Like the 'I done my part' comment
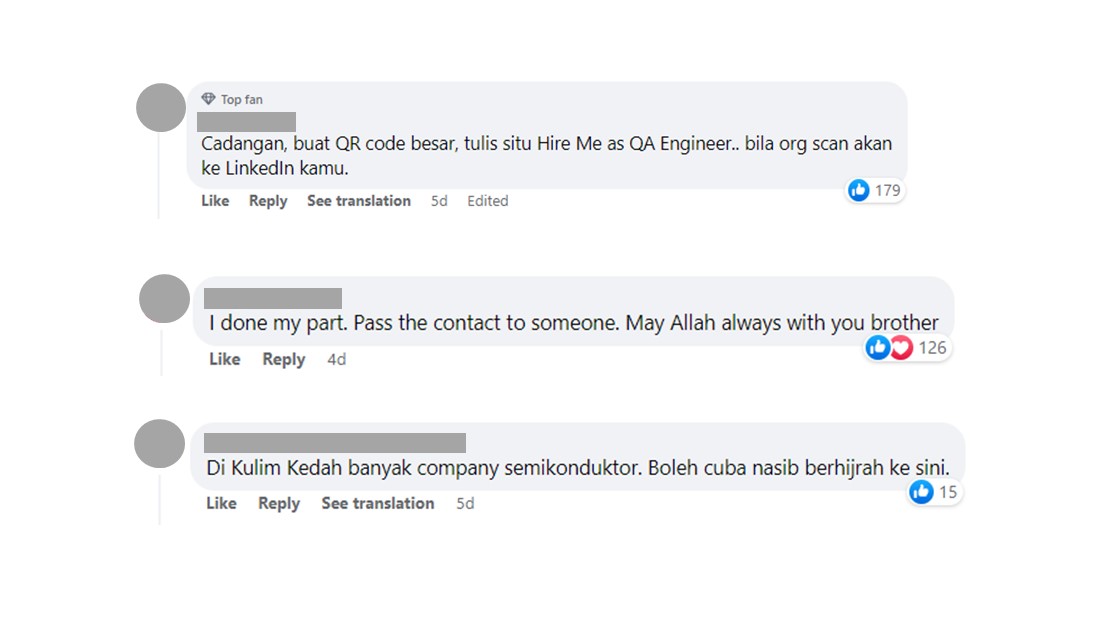This screenshot has width=1100, height=619. (x=225, y=359)
